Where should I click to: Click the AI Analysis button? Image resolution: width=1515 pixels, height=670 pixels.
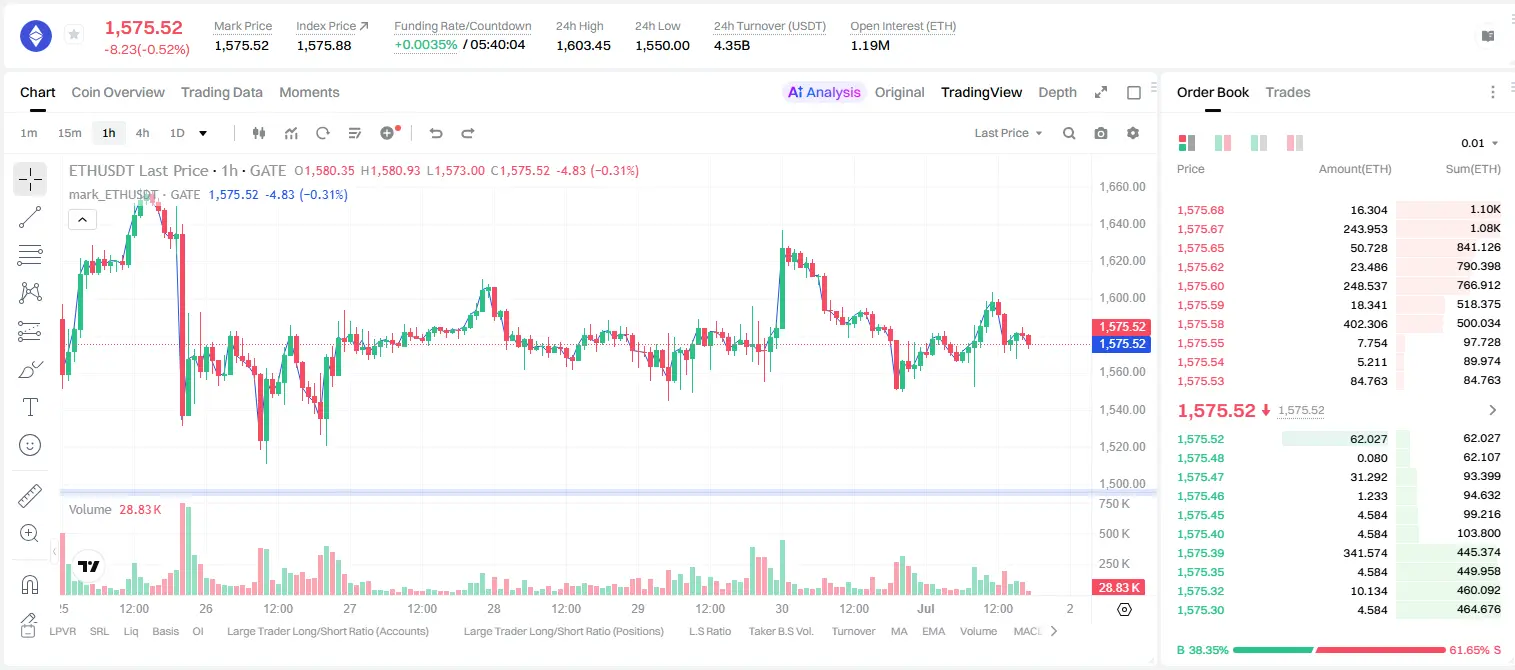(824, 92)
